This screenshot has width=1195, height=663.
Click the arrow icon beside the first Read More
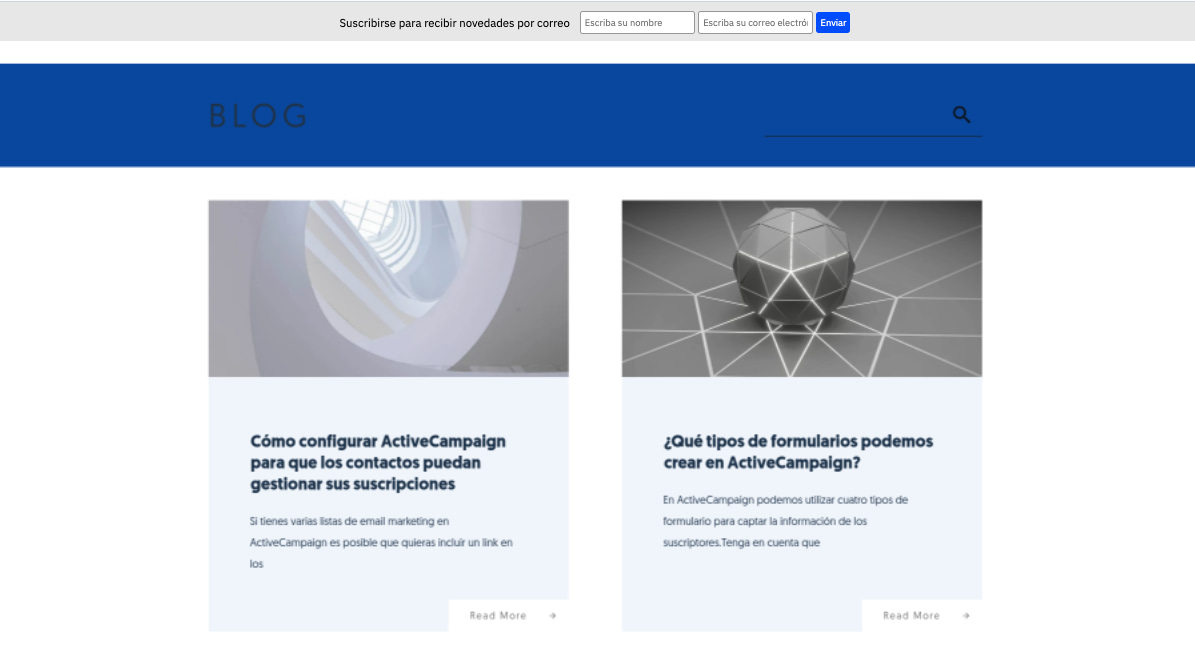(x=552, y=616)
